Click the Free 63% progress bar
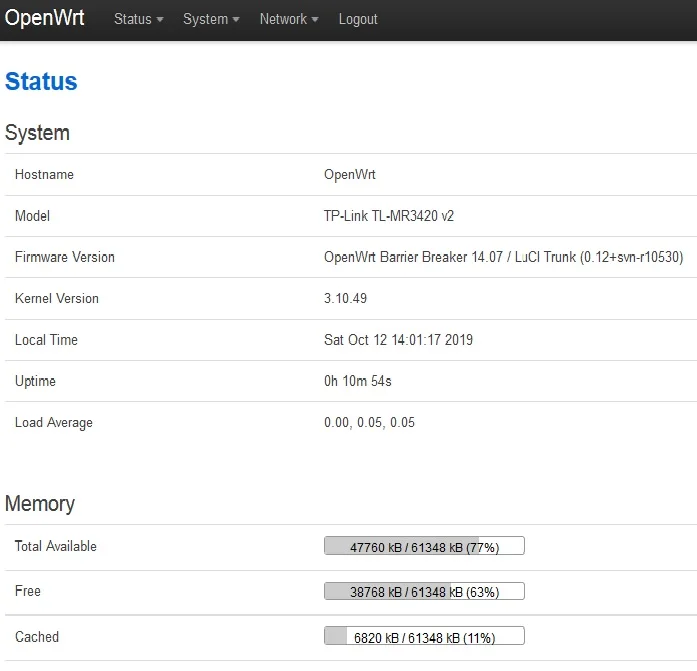The image size is (697, 671). (x=425, y=591)
